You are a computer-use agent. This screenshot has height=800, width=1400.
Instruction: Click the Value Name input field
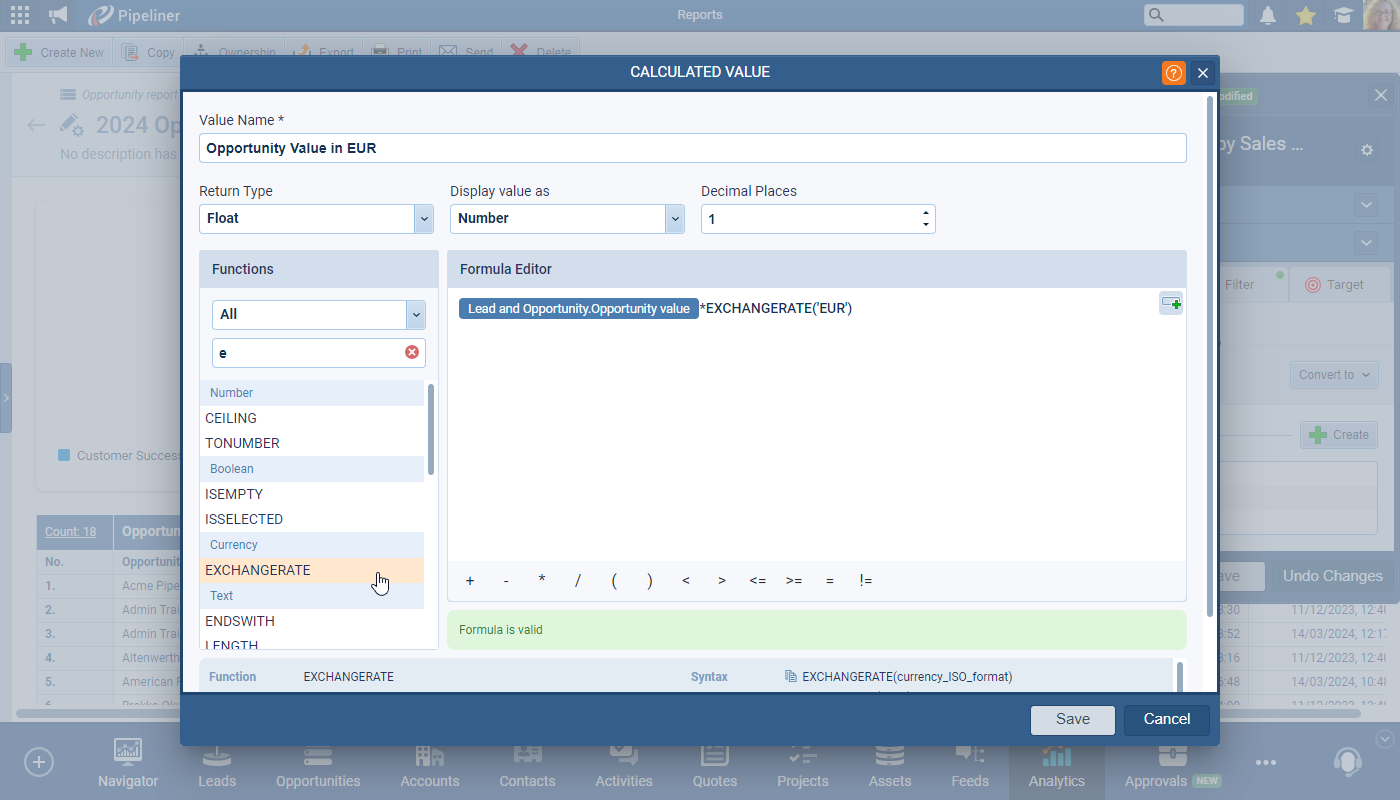(692, 148)
